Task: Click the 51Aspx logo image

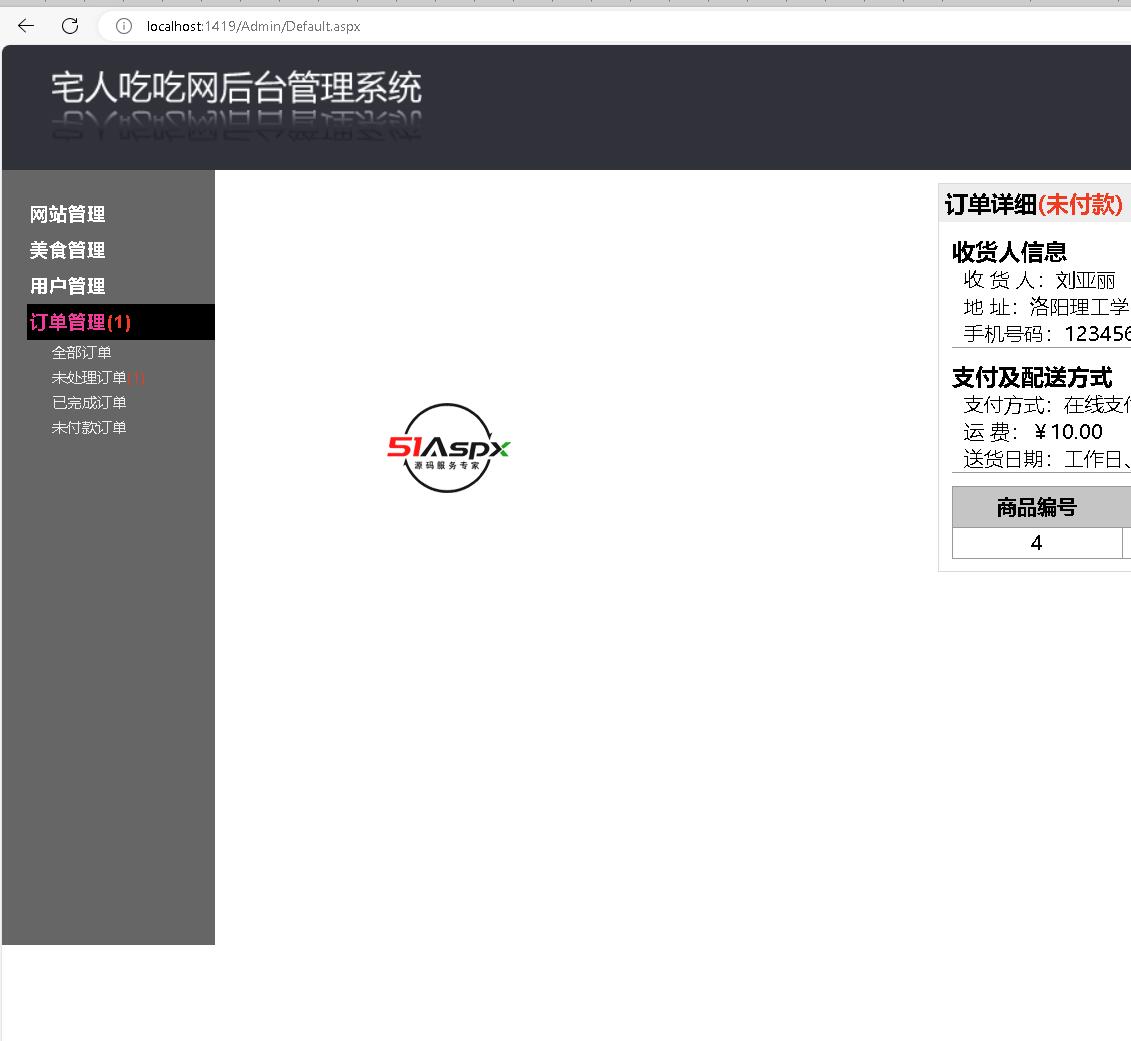Action: point(448,448)
